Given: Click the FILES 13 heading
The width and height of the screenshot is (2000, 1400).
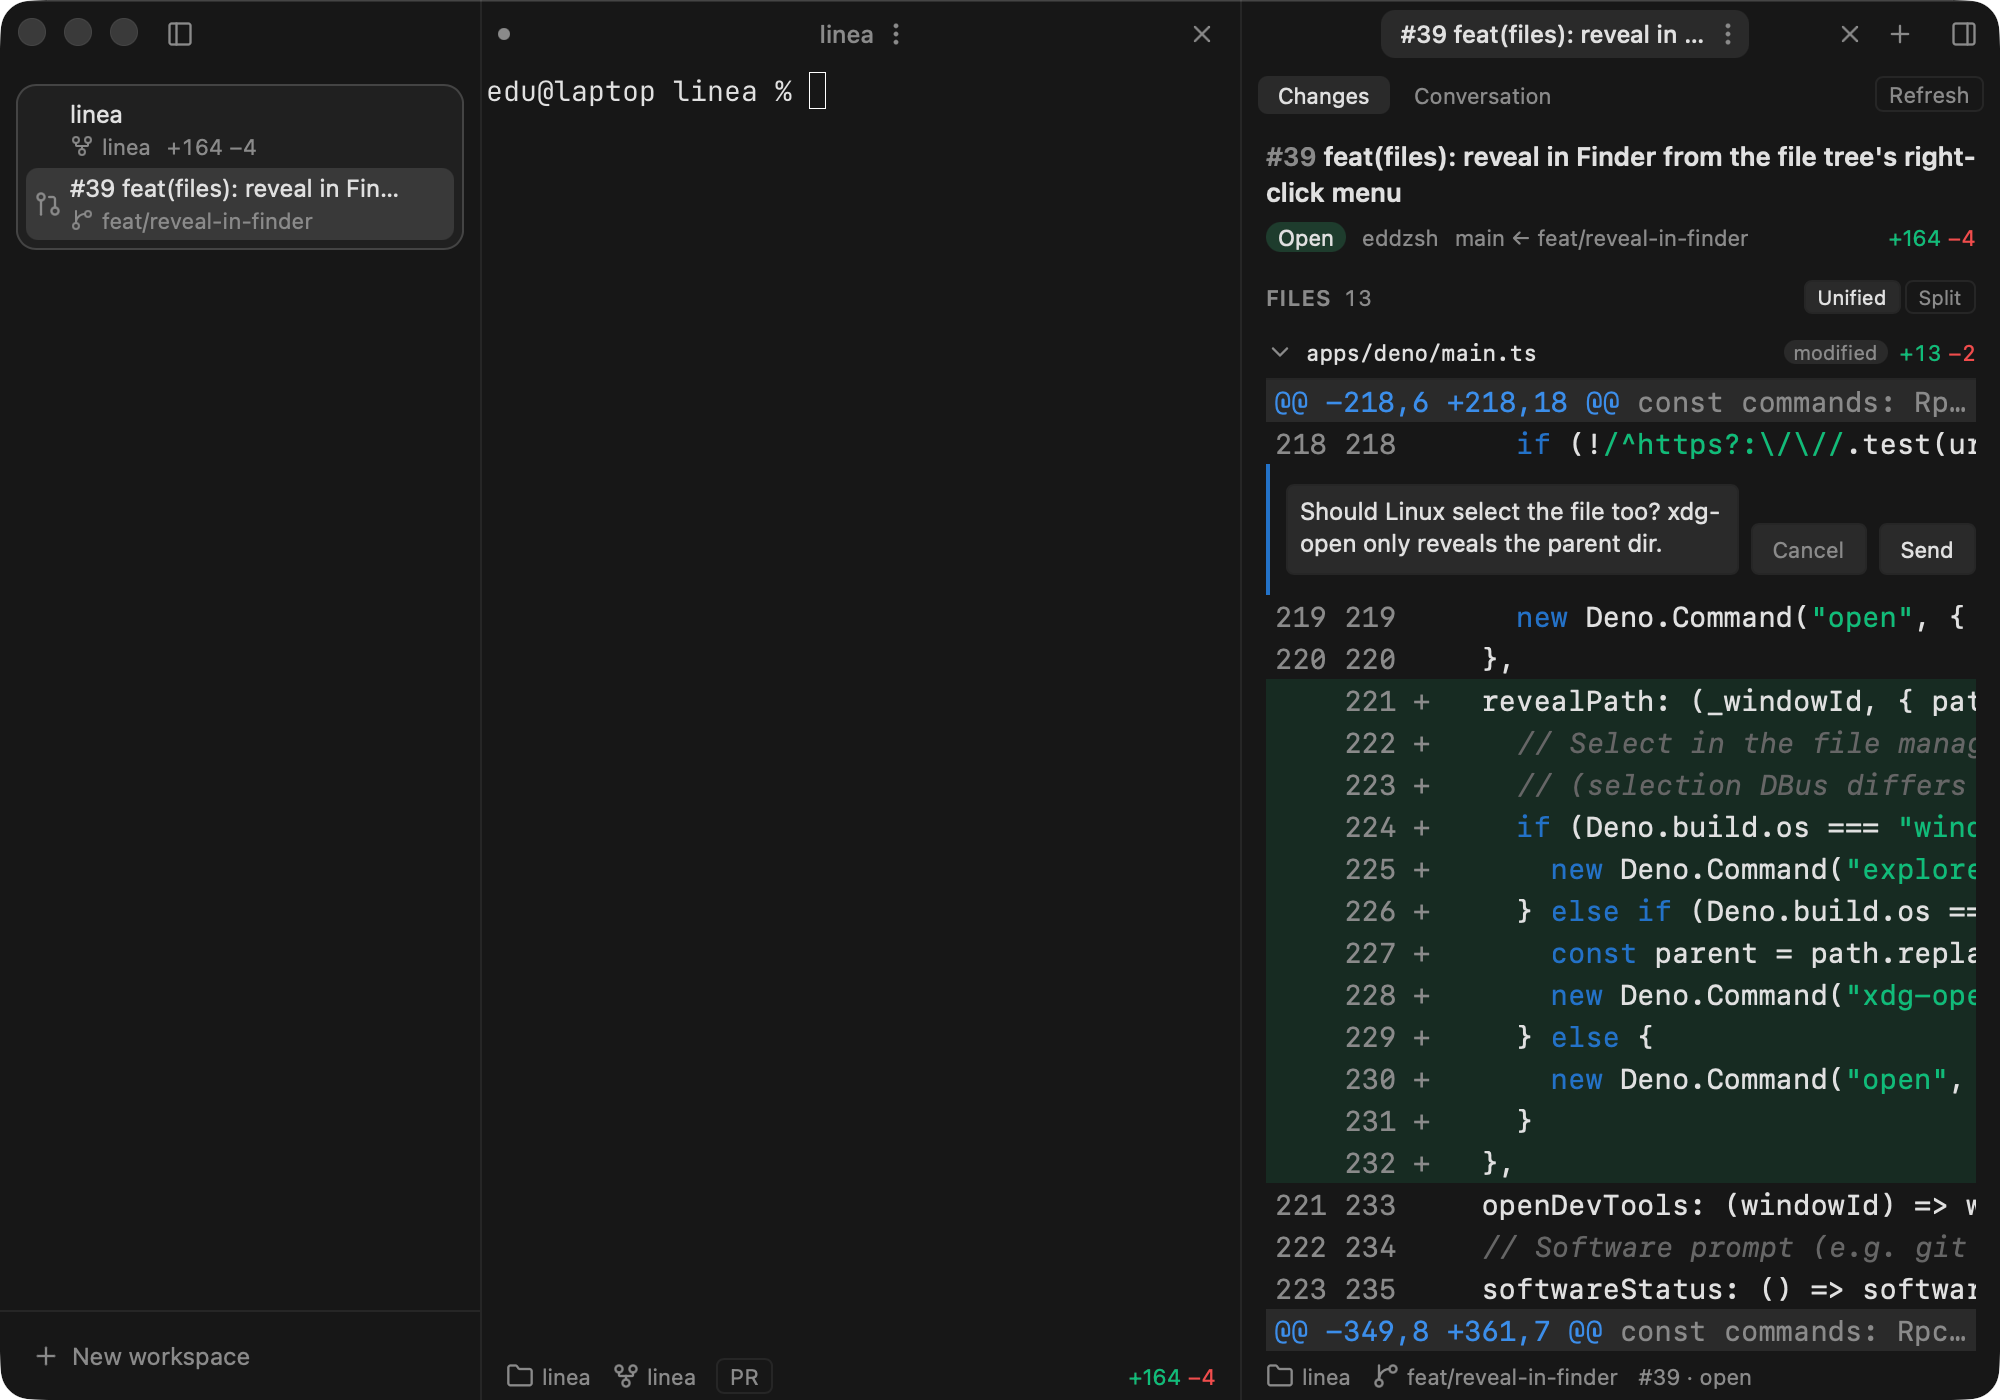Looking at the screenshot, I should 1318,298.
